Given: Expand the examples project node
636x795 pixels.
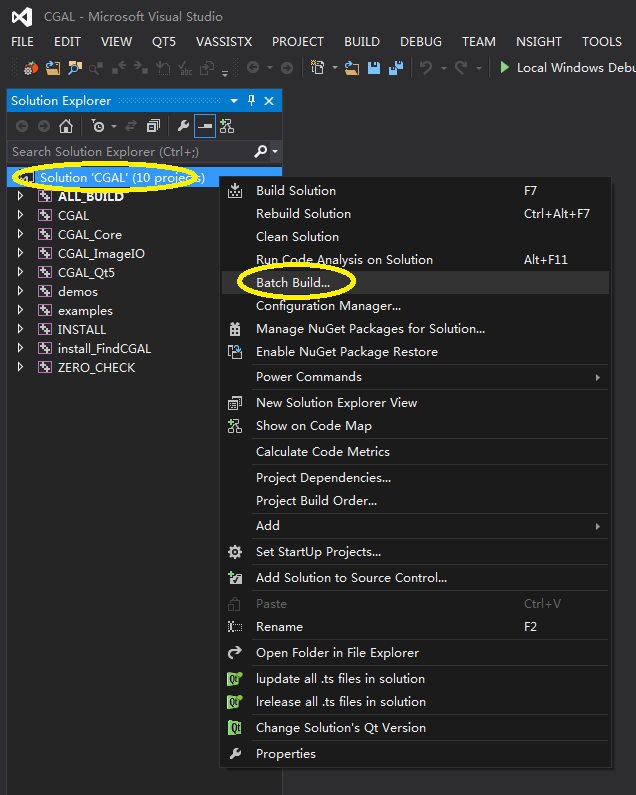Looking at the screenshot, I should [20, 310].
